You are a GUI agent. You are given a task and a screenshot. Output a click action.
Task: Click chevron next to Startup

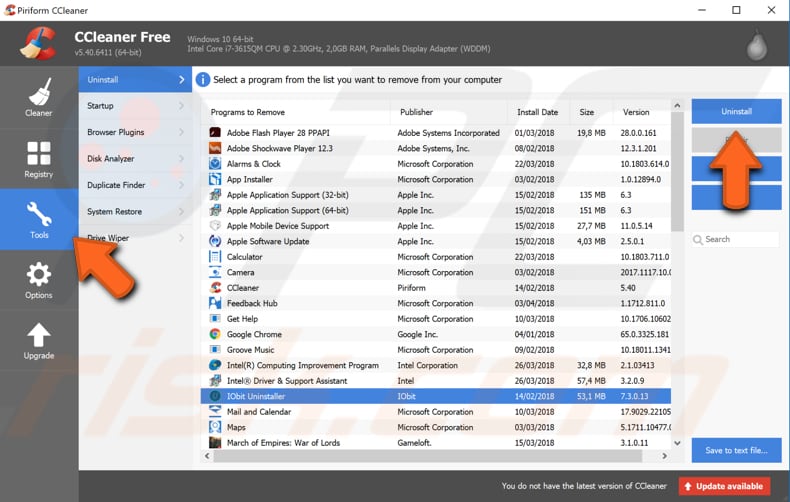pyautogui.click(x=181, y=106)
